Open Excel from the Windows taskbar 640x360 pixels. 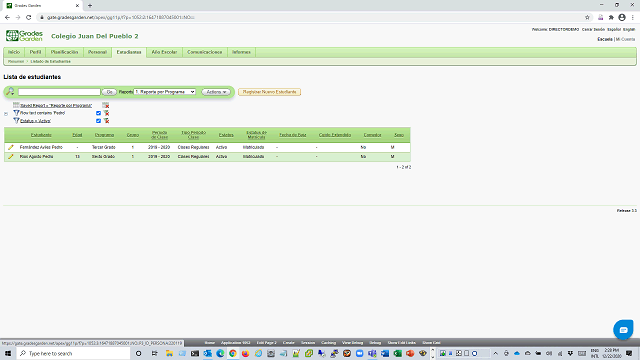point(397,353)
